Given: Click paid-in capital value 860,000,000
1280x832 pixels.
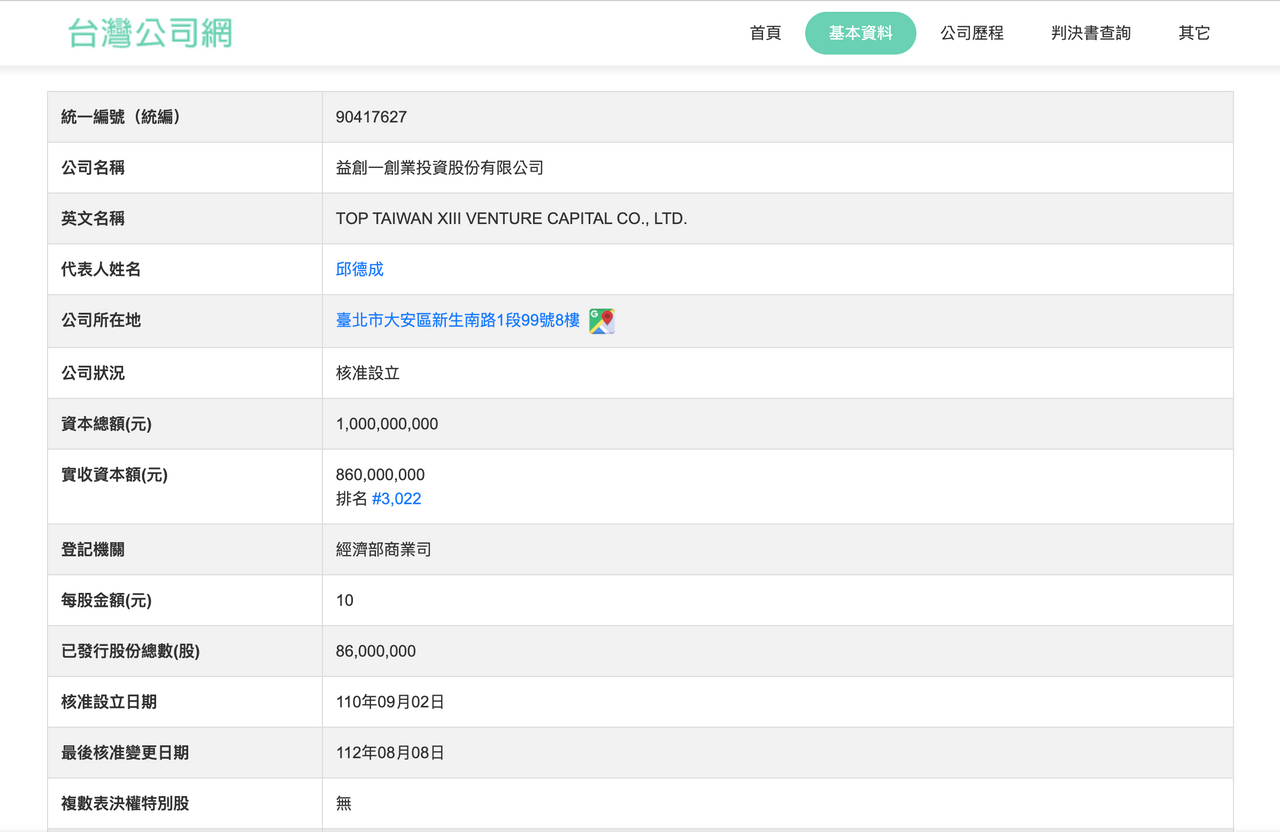Looking at the screenshot, I should (x=380, y=474).
